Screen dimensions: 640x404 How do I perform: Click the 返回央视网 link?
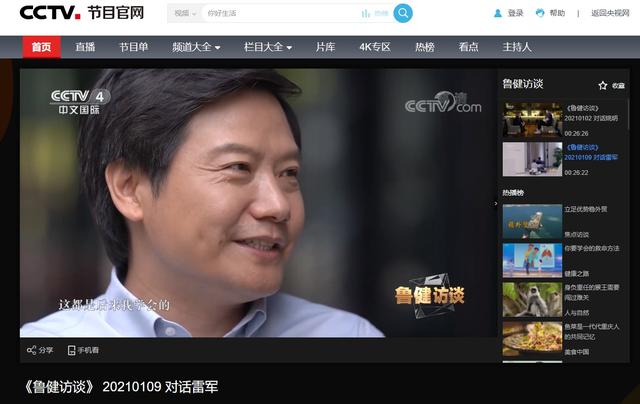(611, 13)
